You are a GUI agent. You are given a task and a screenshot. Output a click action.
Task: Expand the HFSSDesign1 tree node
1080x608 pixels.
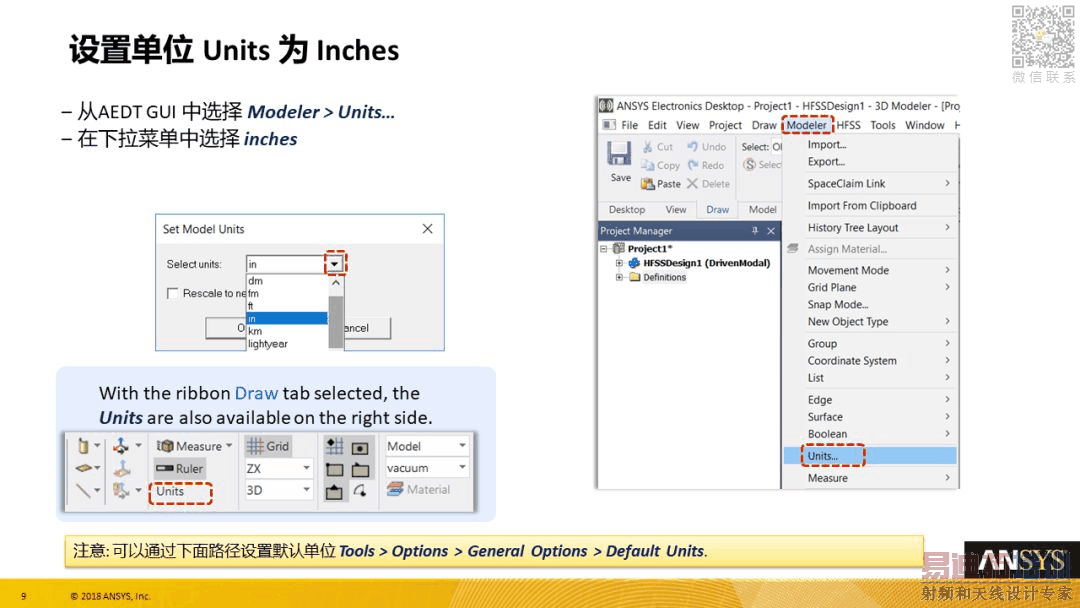[619, 263]
